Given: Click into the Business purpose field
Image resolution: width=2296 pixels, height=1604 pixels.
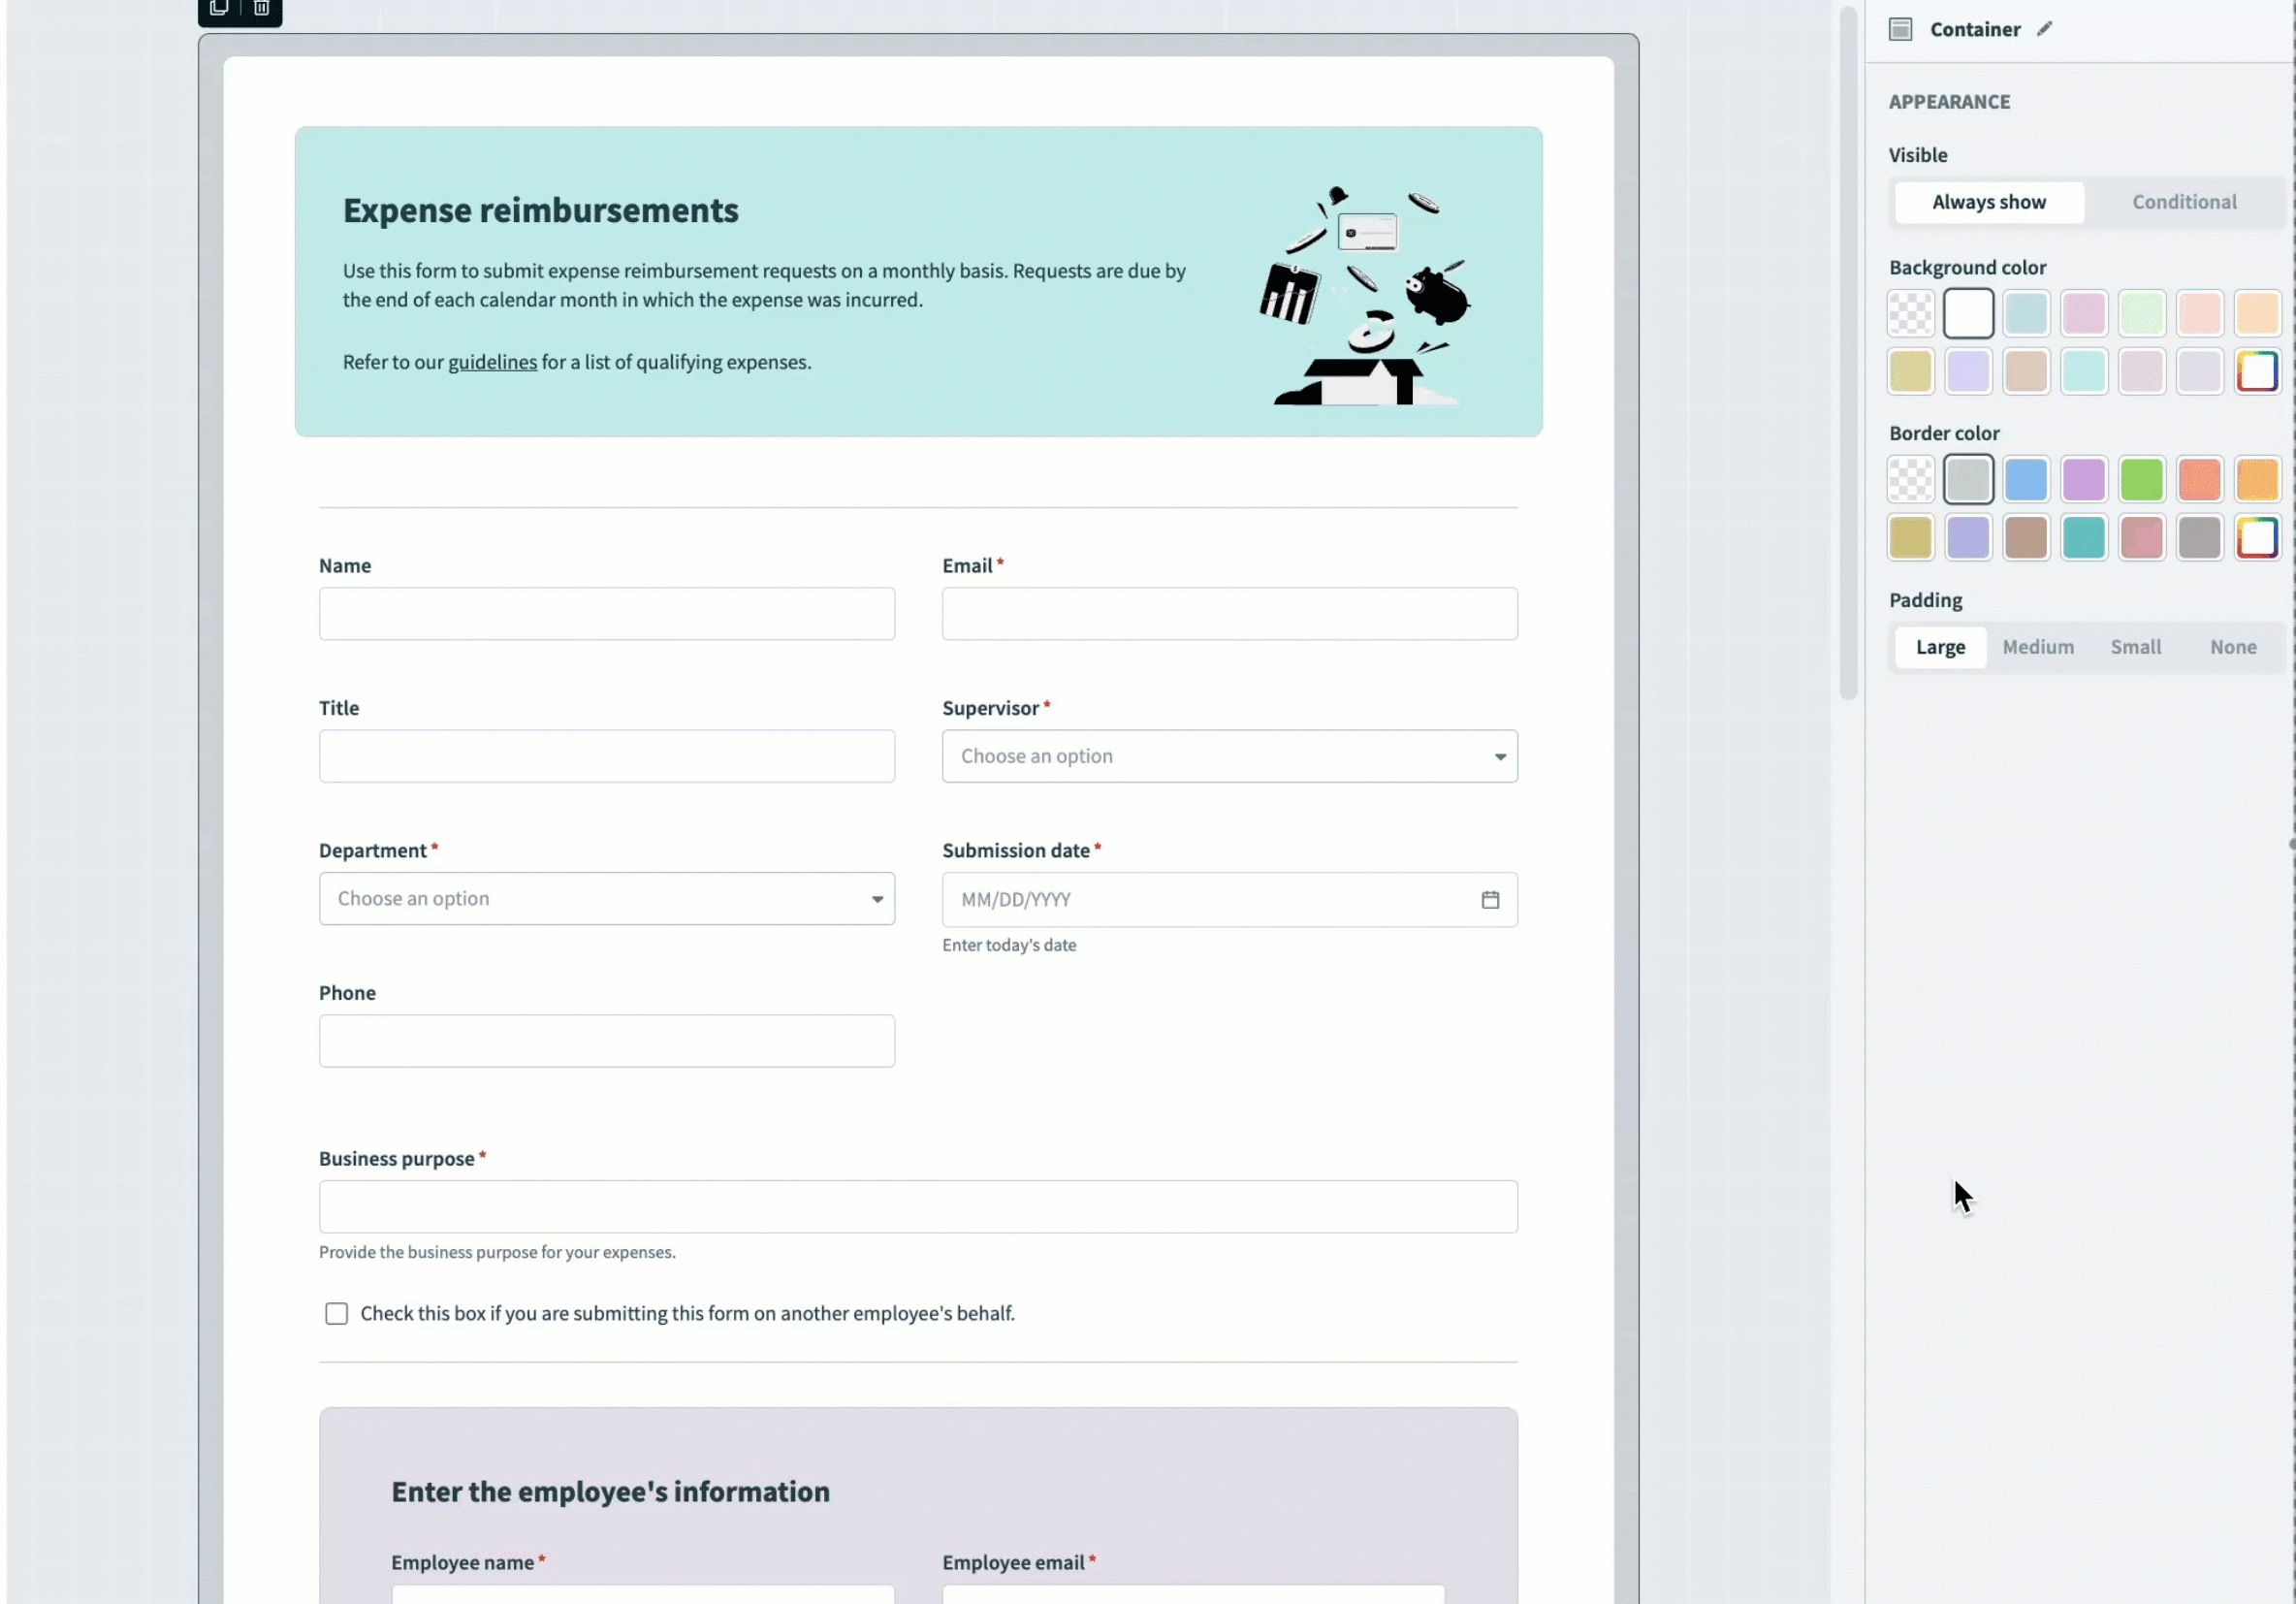Looking at the screenshot, I should point(917,1207).
